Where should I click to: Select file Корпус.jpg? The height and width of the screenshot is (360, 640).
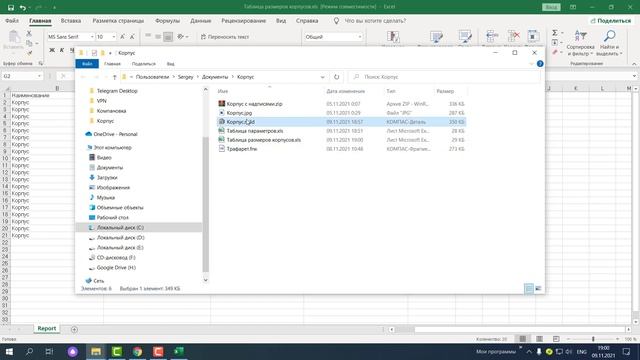[239, 113]
